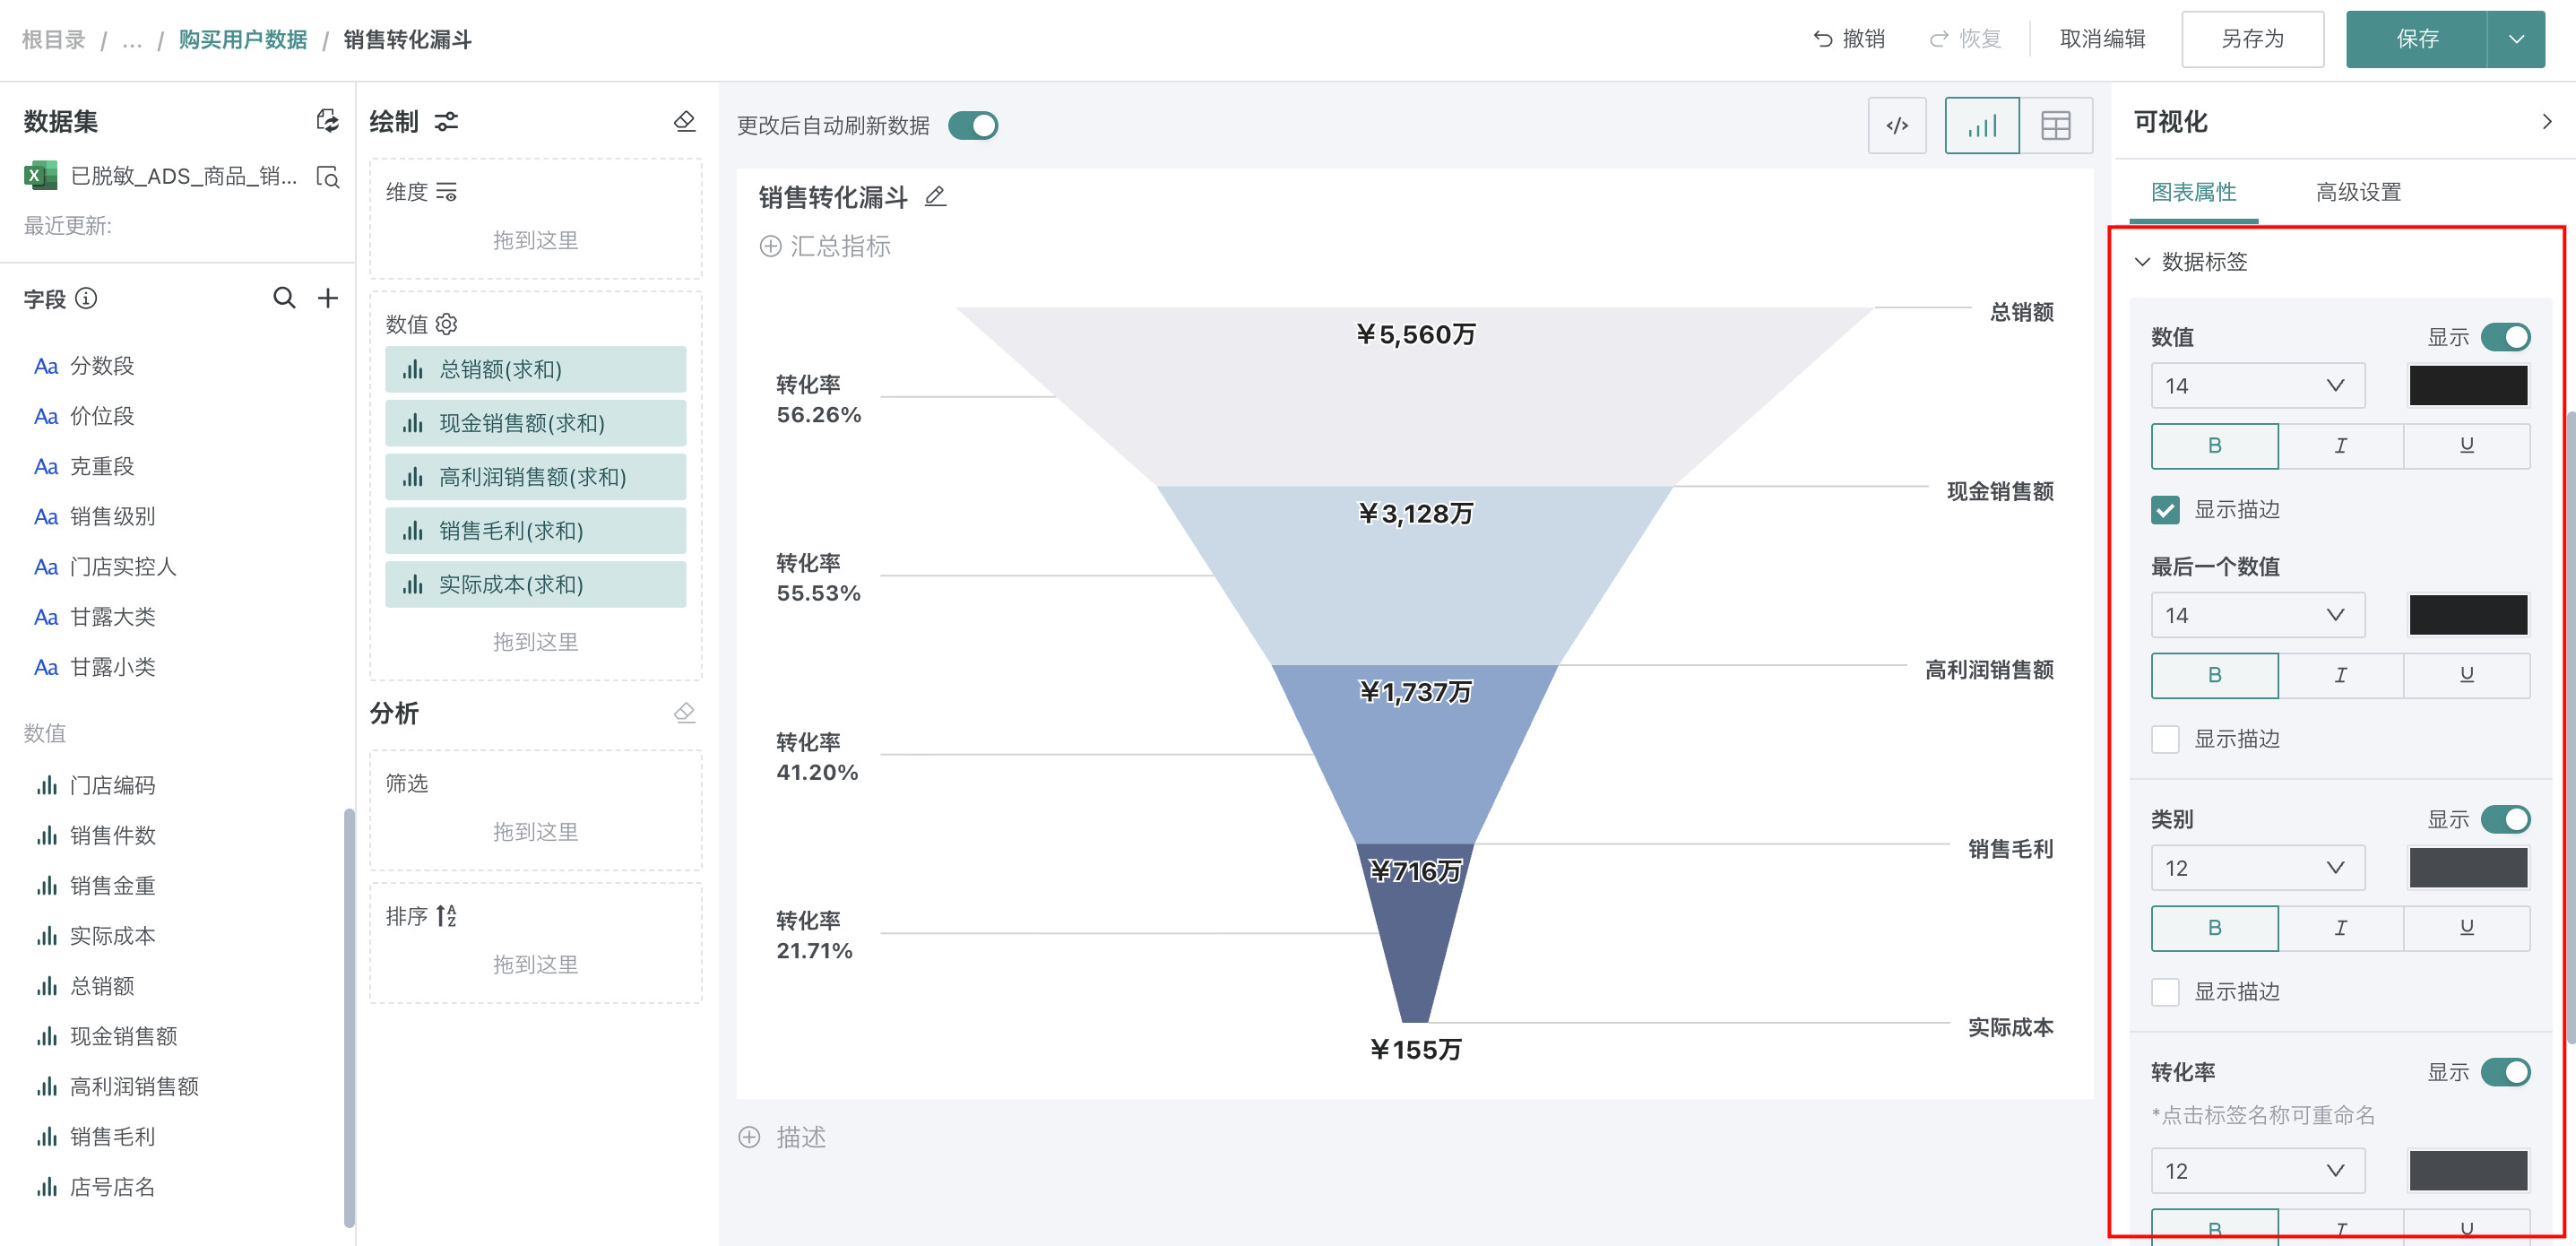Open the save options dropdown arrow
Screen dimensions: 2576x1246
pyautogui.click(x=2516, y=39)
